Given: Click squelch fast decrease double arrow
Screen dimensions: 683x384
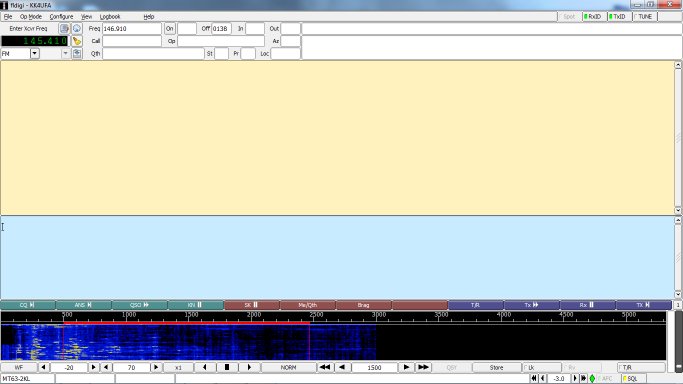Looking at the screenshot, I should [x=534, y=379].
